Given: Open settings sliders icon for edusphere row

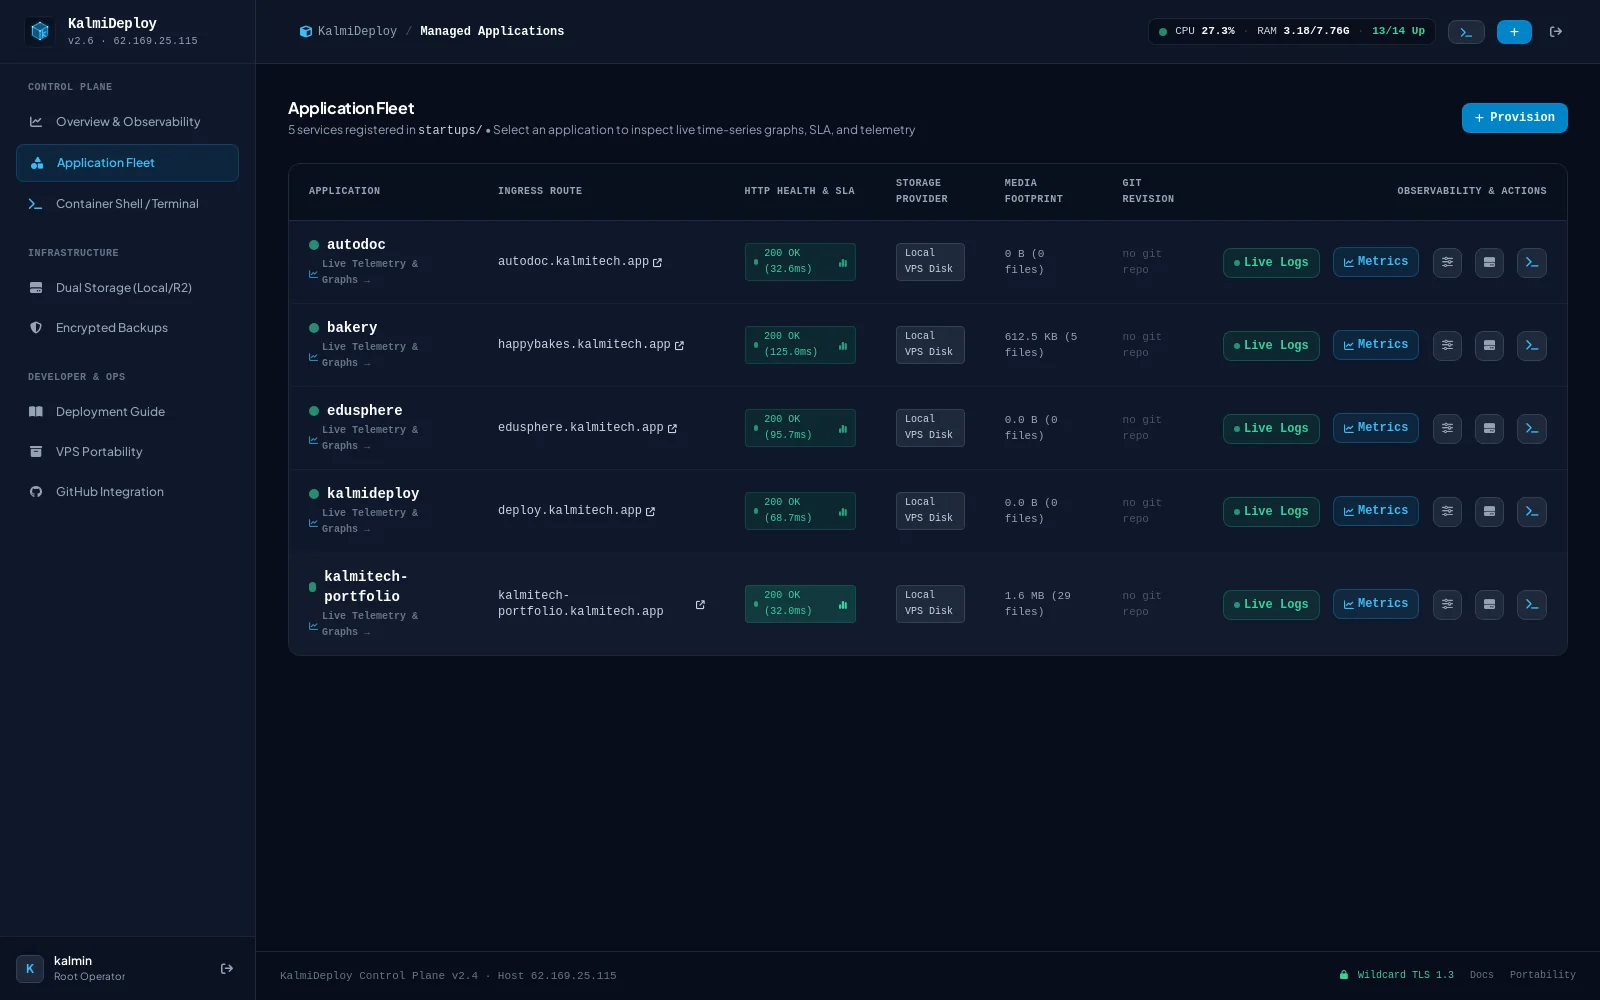Looking at the screenshot, I should click(x=1447, y=429).
